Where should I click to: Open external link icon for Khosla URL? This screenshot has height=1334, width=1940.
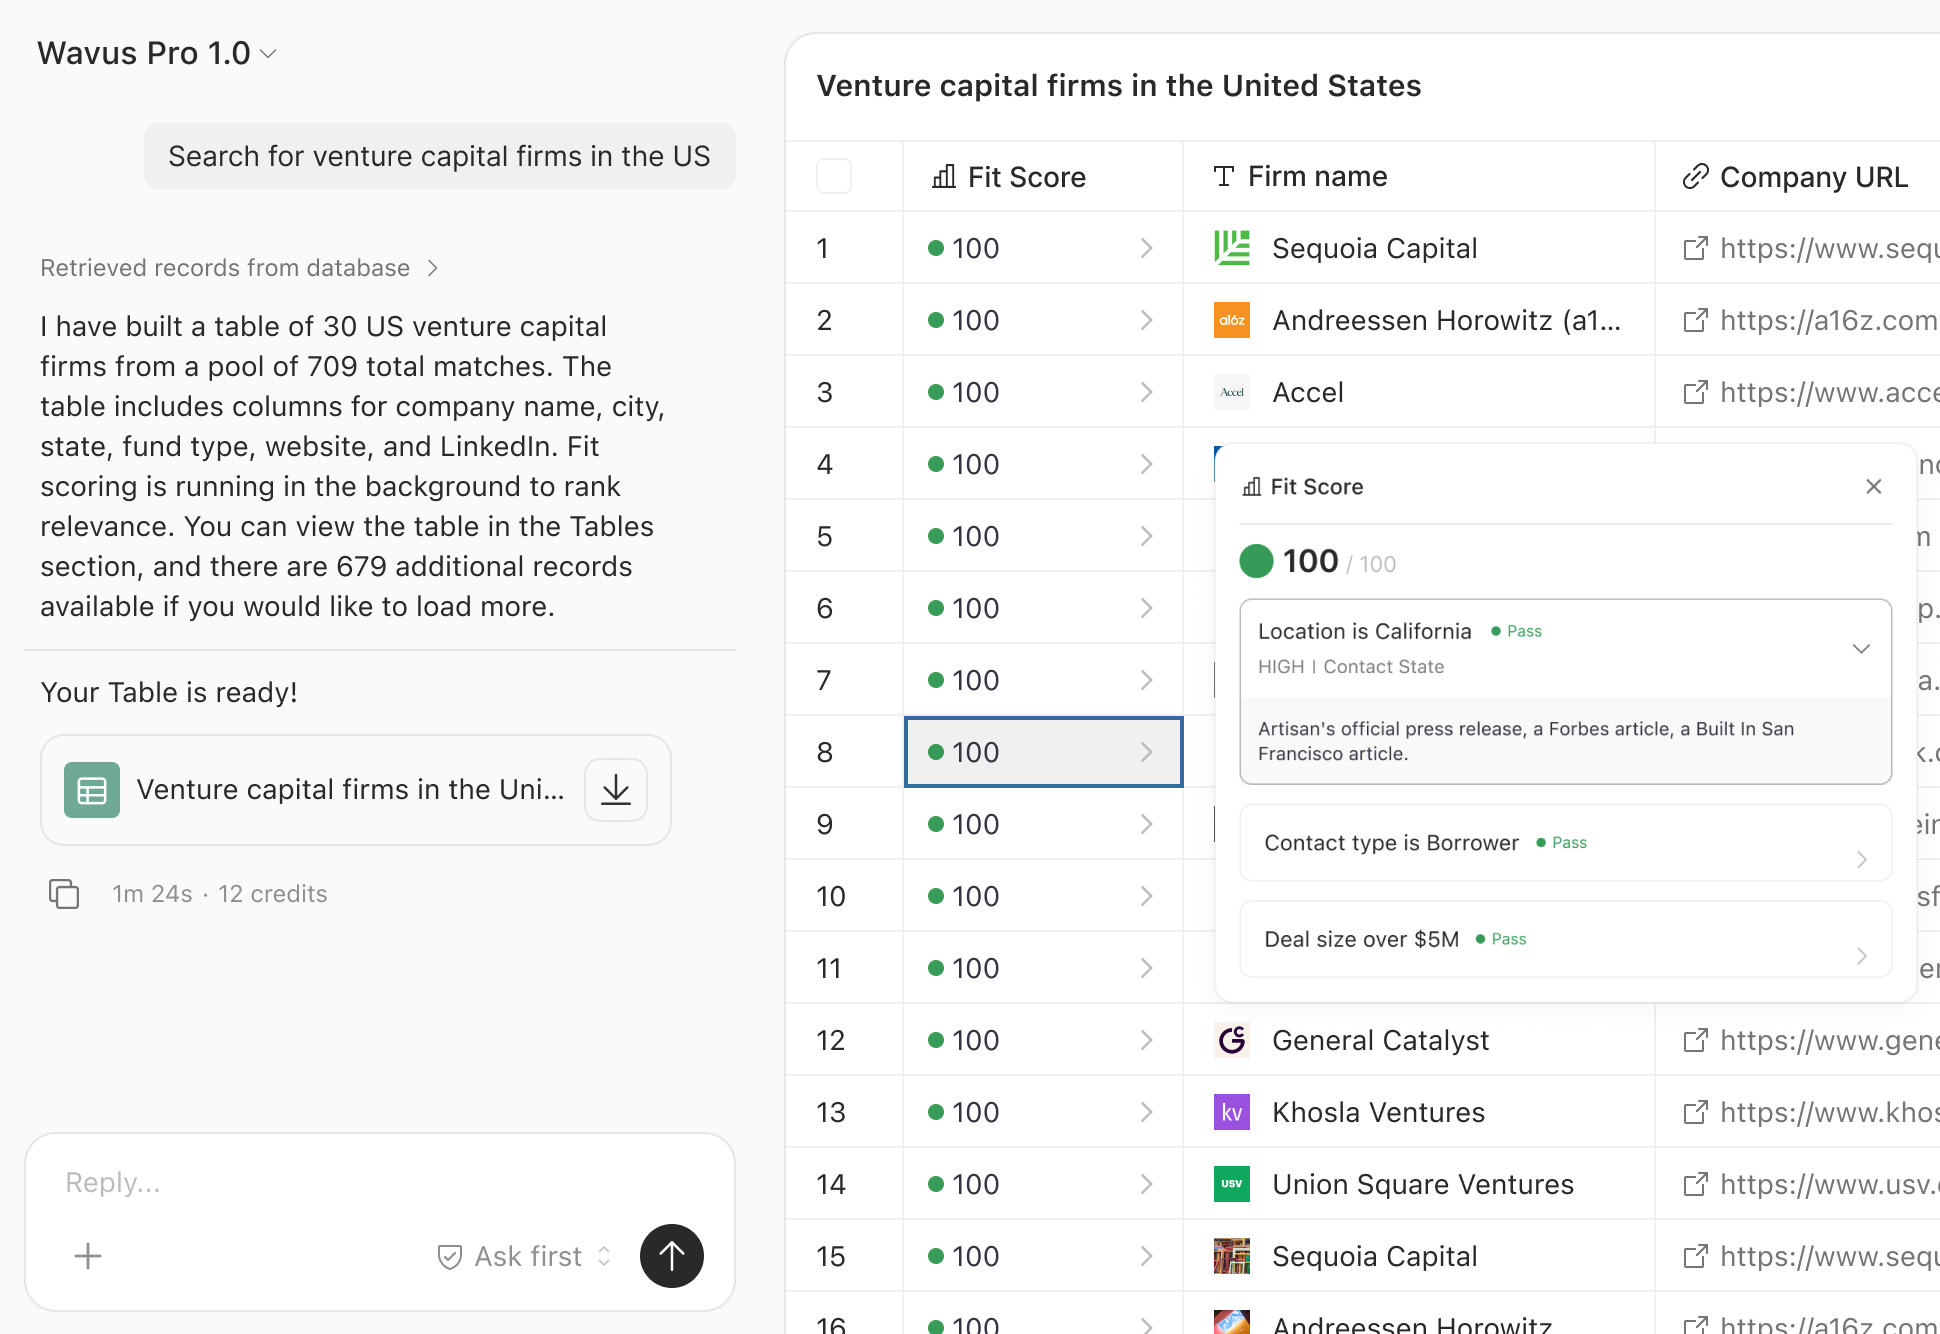(x=1696, y=1112)
